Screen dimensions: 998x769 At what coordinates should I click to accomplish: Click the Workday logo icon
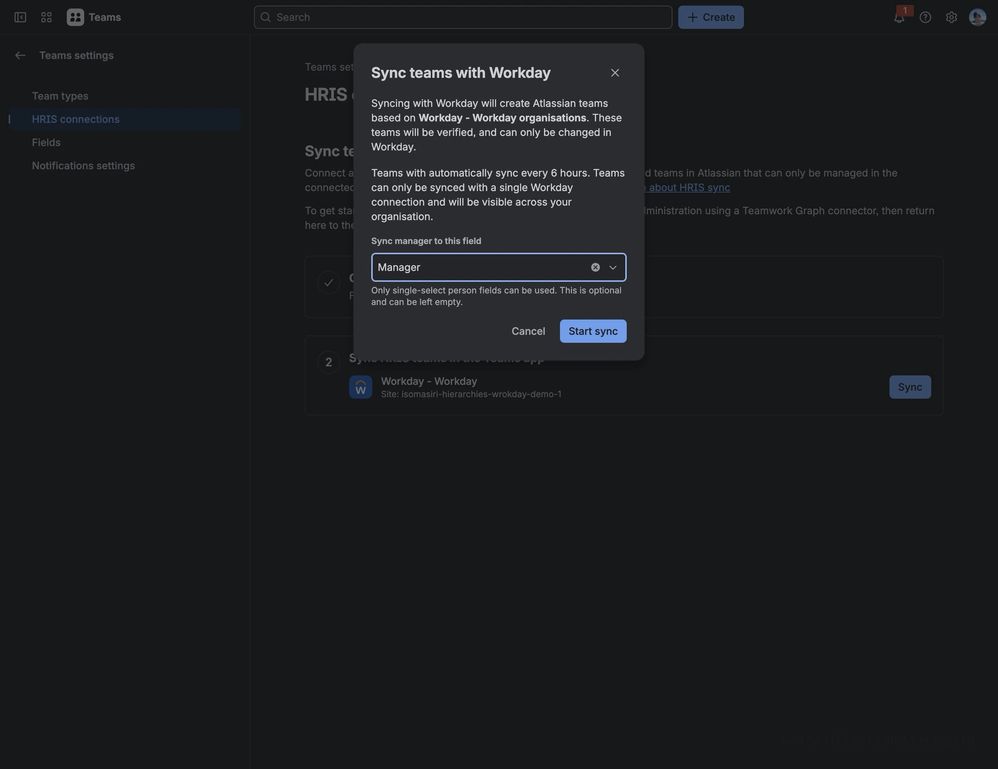(361, 387)
